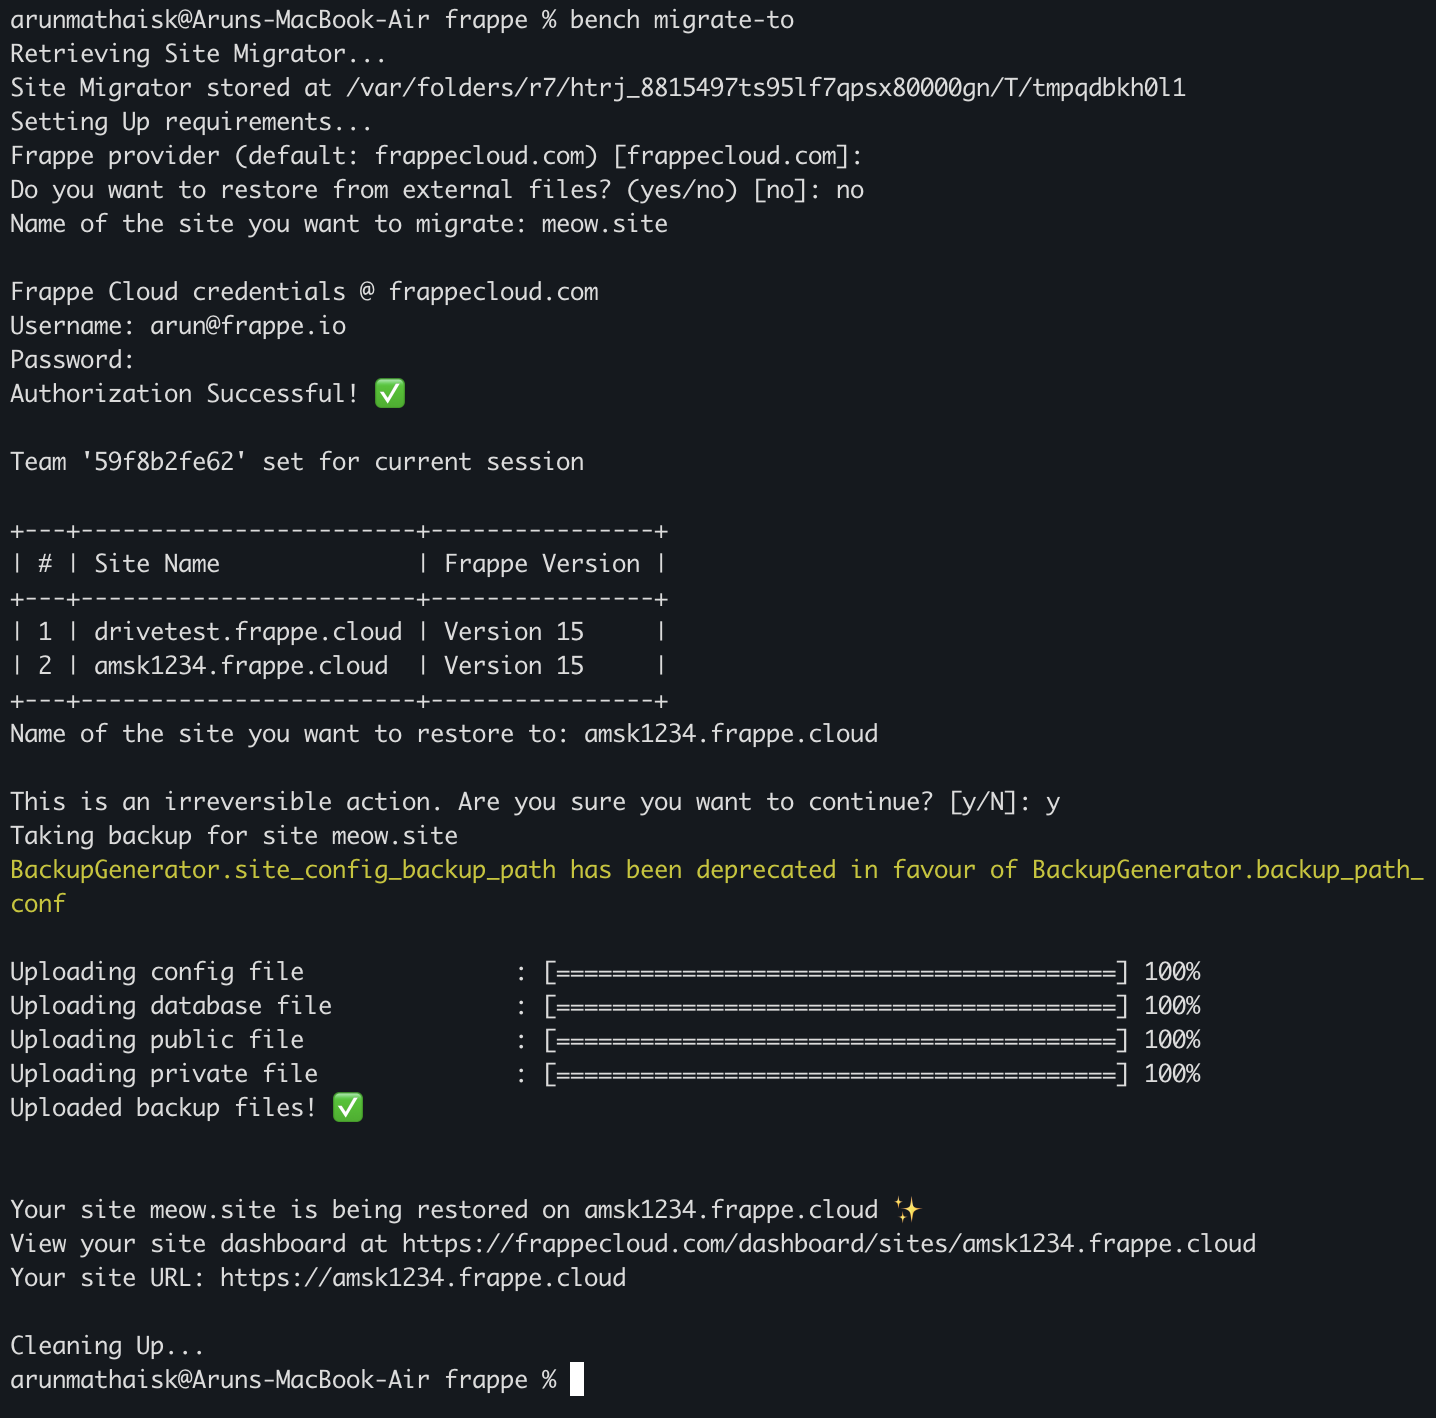
Task: Click the green checkmark after Uploaded backup files
Action: click(x=348, y=1107)
